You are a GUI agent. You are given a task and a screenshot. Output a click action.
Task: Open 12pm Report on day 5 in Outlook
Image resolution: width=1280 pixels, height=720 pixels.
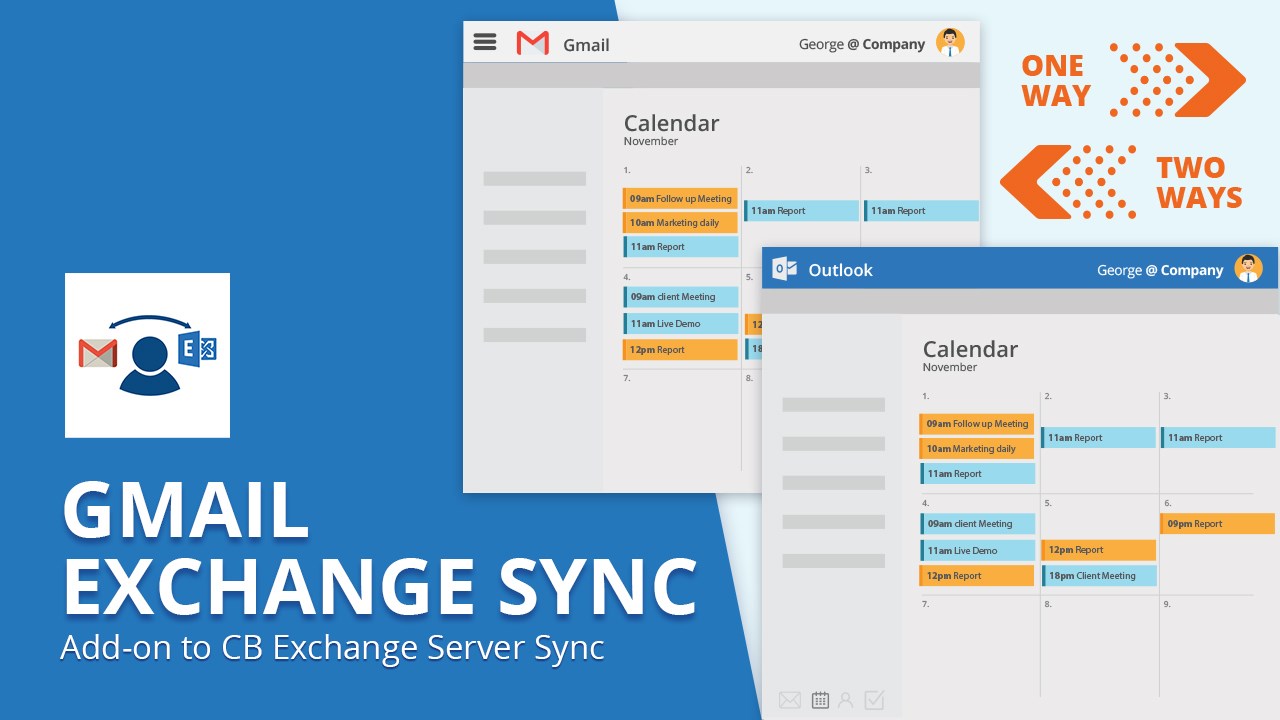(1098, 550)
